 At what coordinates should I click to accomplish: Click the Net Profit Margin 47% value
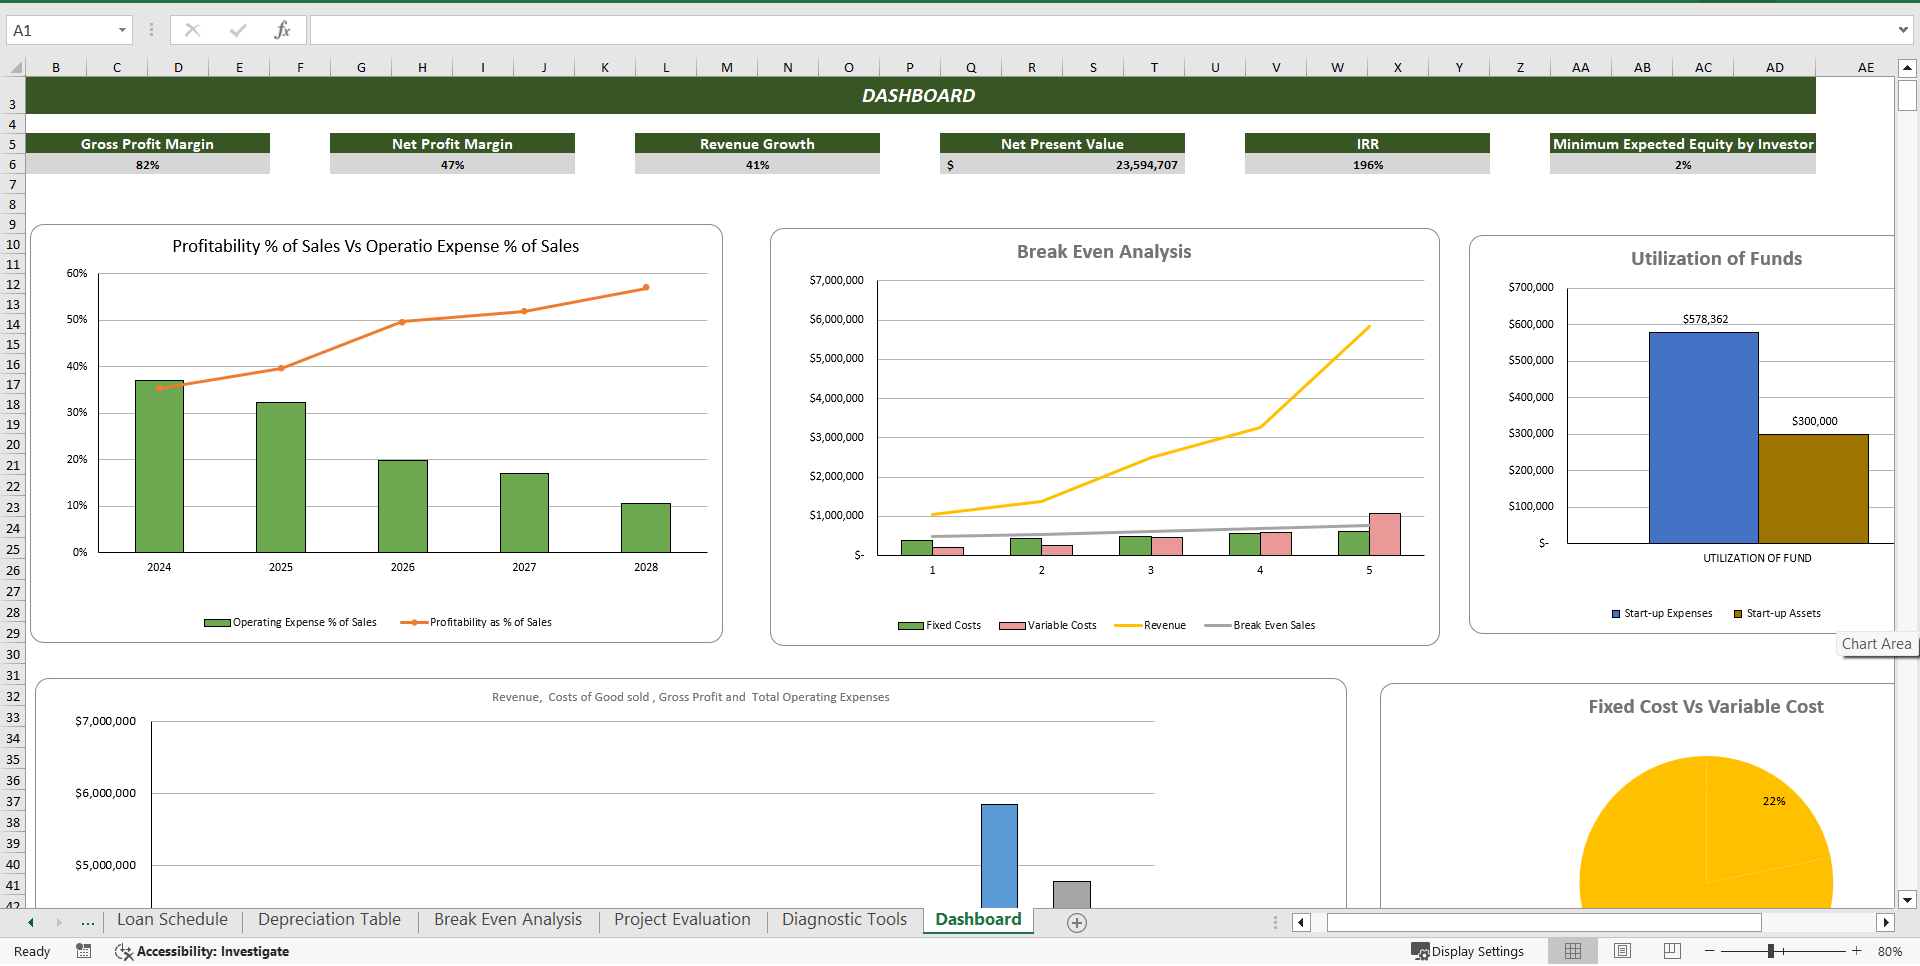pos(452,165)
